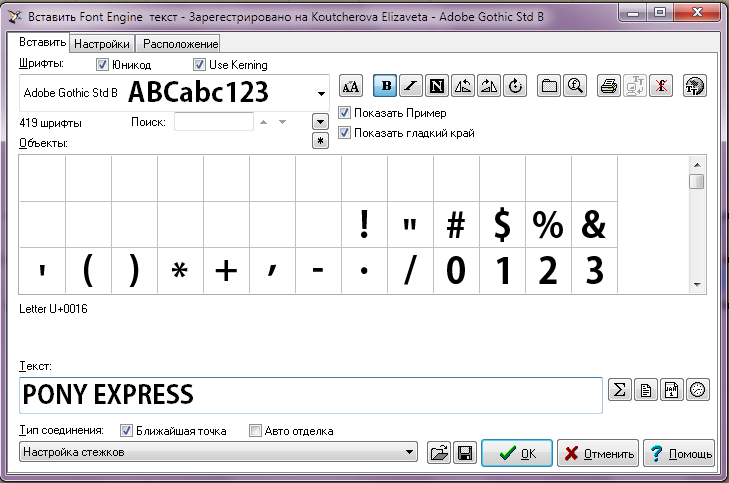Click the open folder icon near OK
729x483 pixels.
pos(438,453)
